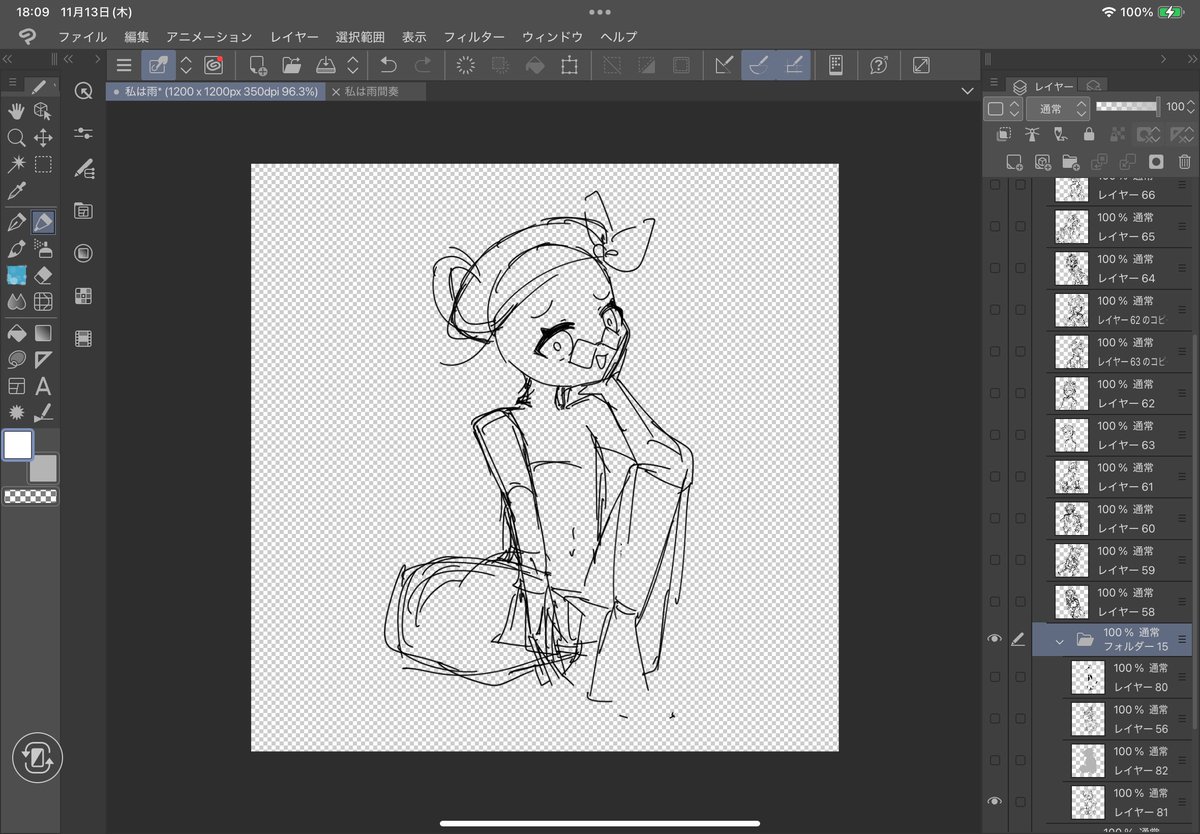Open the ファイル menu

(82, 37)
